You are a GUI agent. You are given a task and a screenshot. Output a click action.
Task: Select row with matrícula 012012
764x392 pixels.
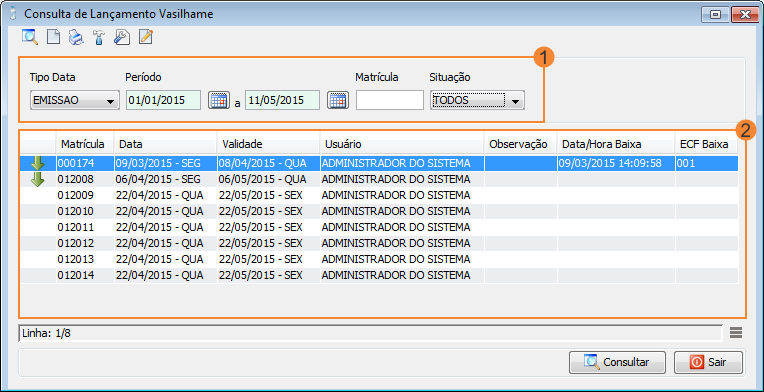coord(379,243)
